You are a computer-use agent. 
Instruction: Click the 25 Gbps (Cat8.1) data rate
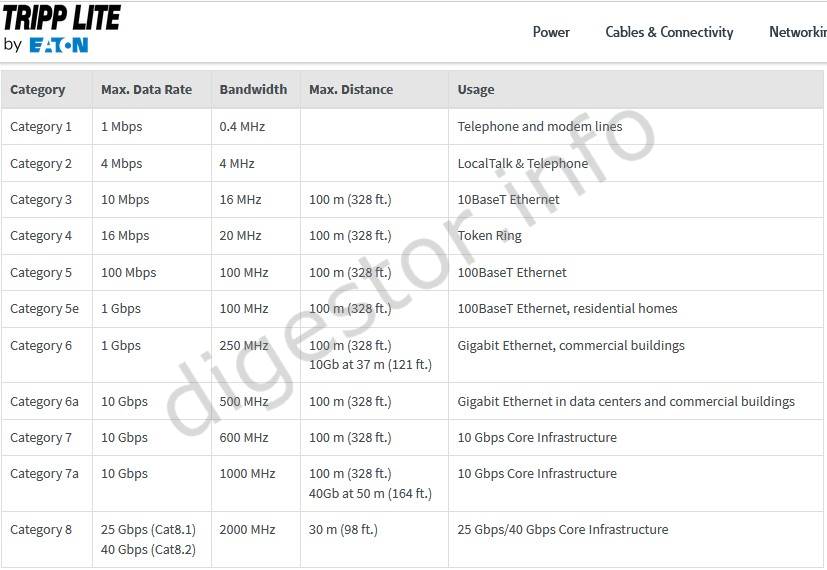(148, 530)
